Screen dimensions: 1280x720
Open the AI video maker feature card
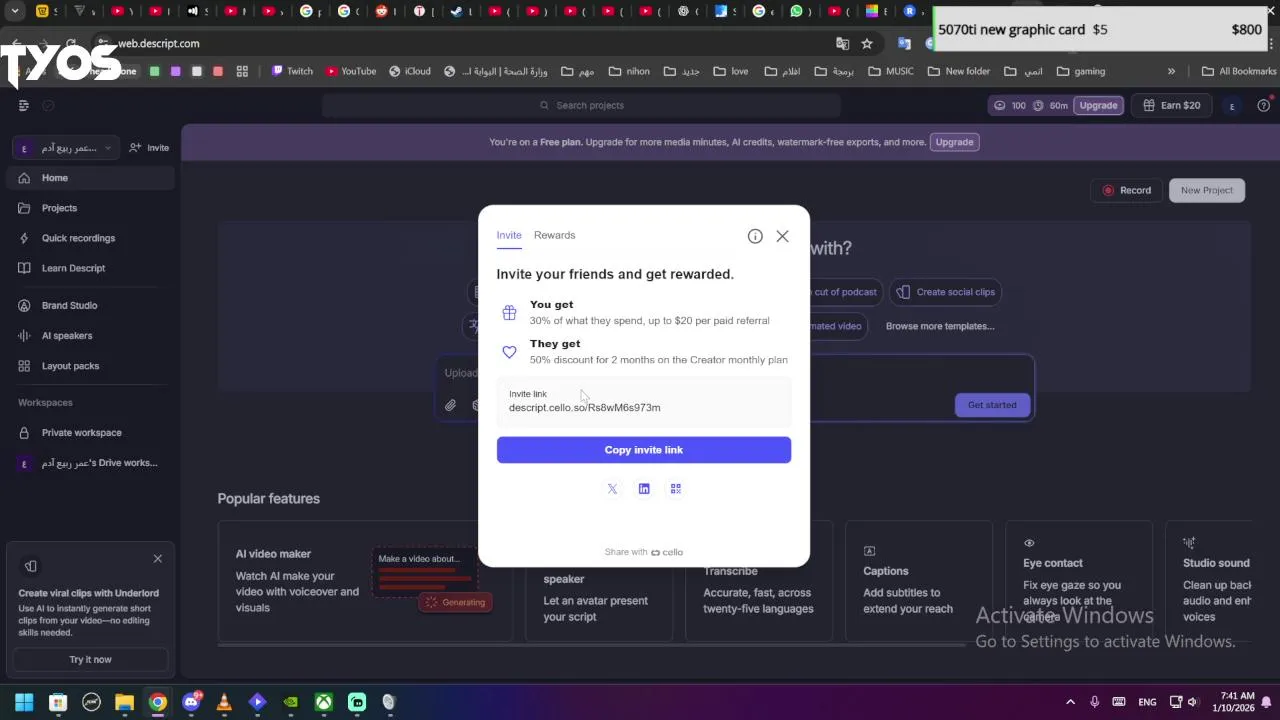364,581
